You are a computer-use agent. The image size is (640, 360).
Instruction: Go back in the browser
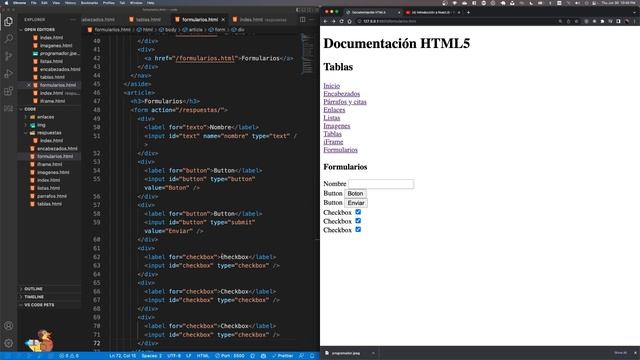[326, 21]
